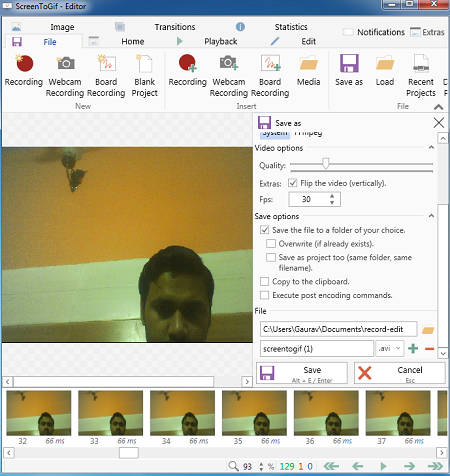450x476 pixels.
Task: Start a new Recording from the New group
Action: coord(24,70)
